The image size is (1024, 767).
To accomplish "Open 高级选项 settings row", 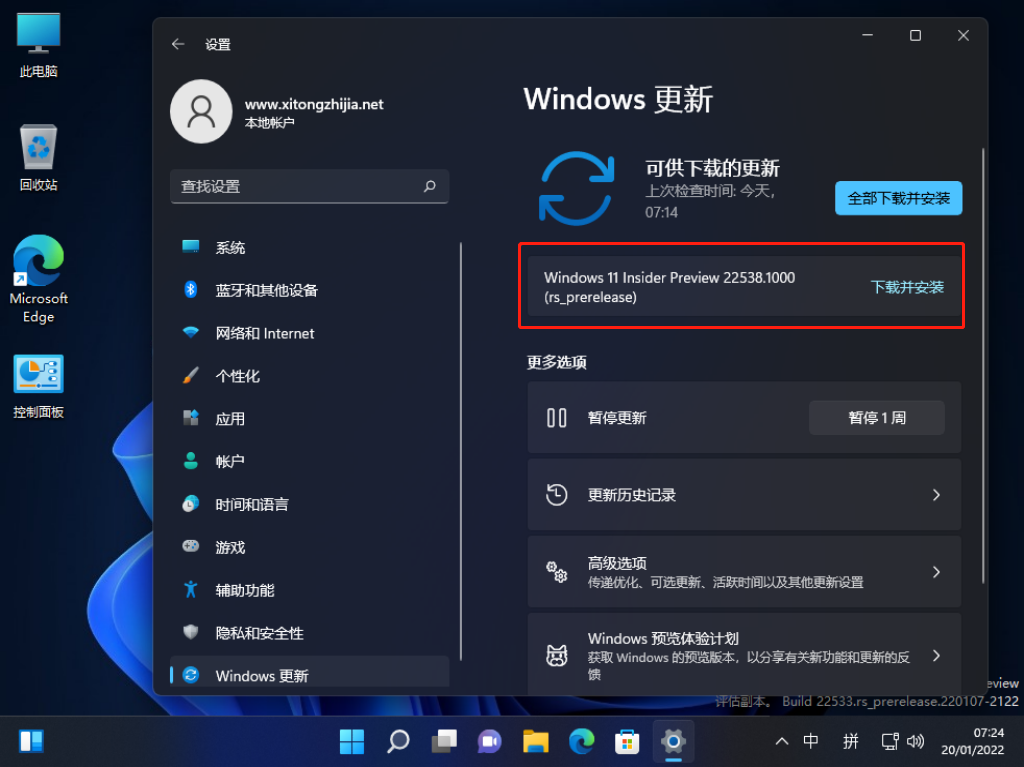I will pyautogui.click(x=744, y=572).
